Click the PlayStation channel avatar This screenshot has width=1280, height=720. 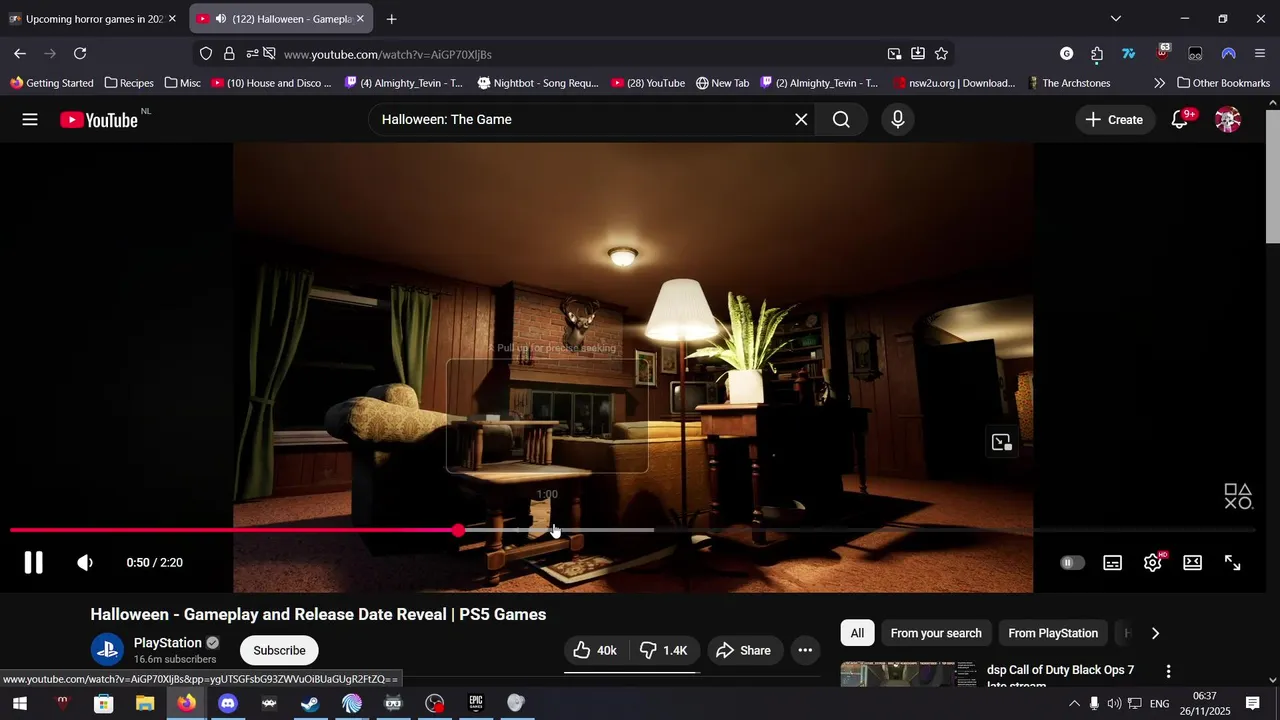(x=107, y=650)
